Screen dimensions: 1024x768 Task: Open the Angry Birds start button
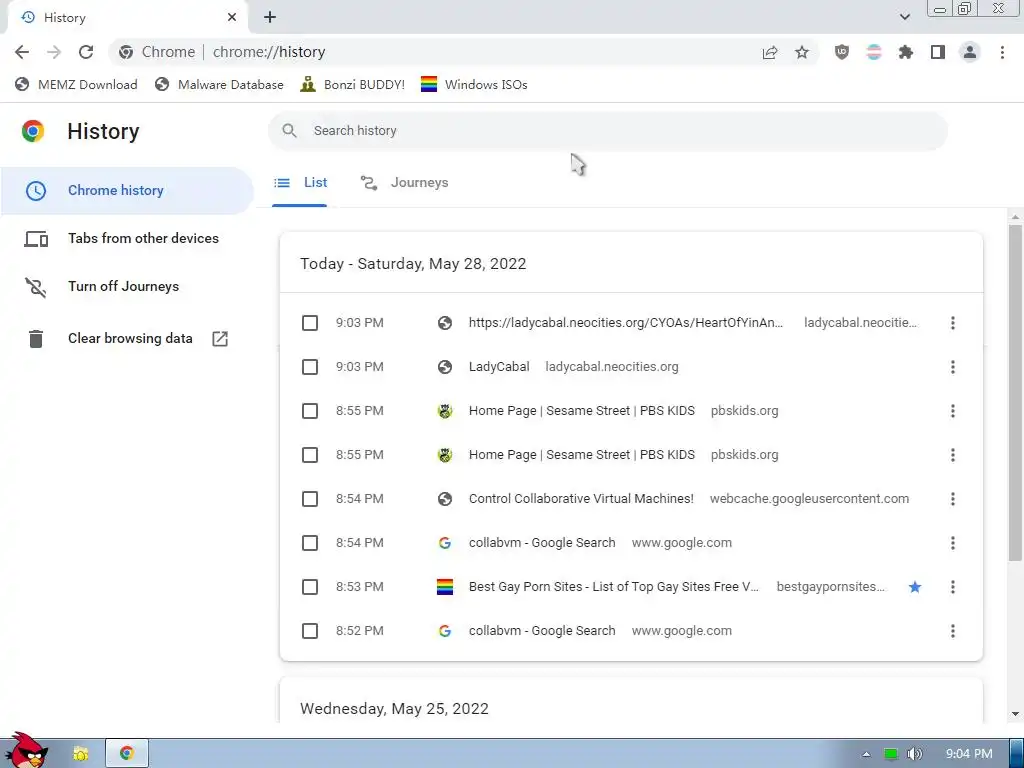tap(26, 750)
